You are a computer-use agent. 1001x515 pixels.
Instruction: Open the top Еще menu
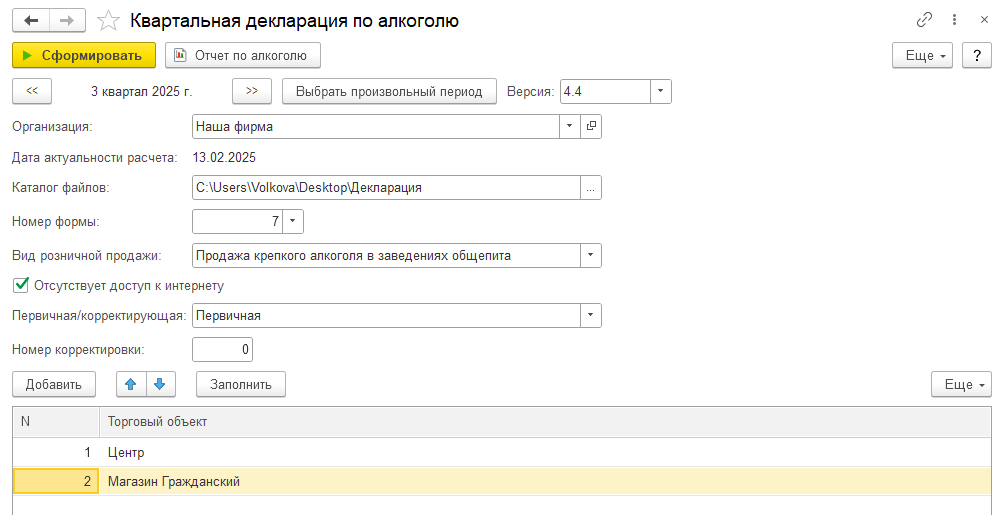point(921,56)
